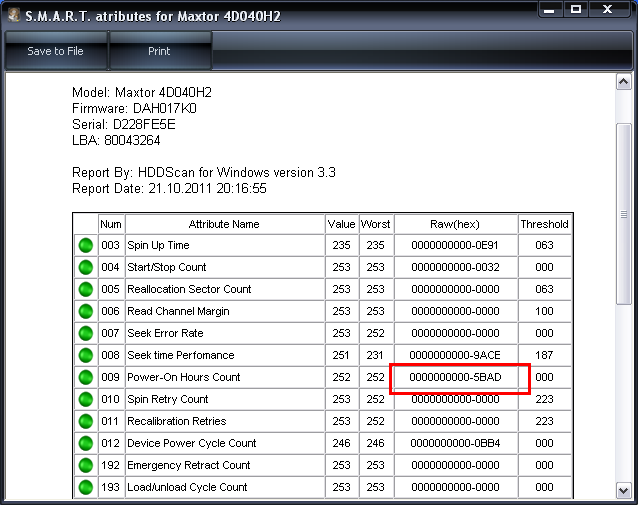638x505 pixels.
Task: Select green status icon for Start/Stop Count
Action: [x=86, y=267]
